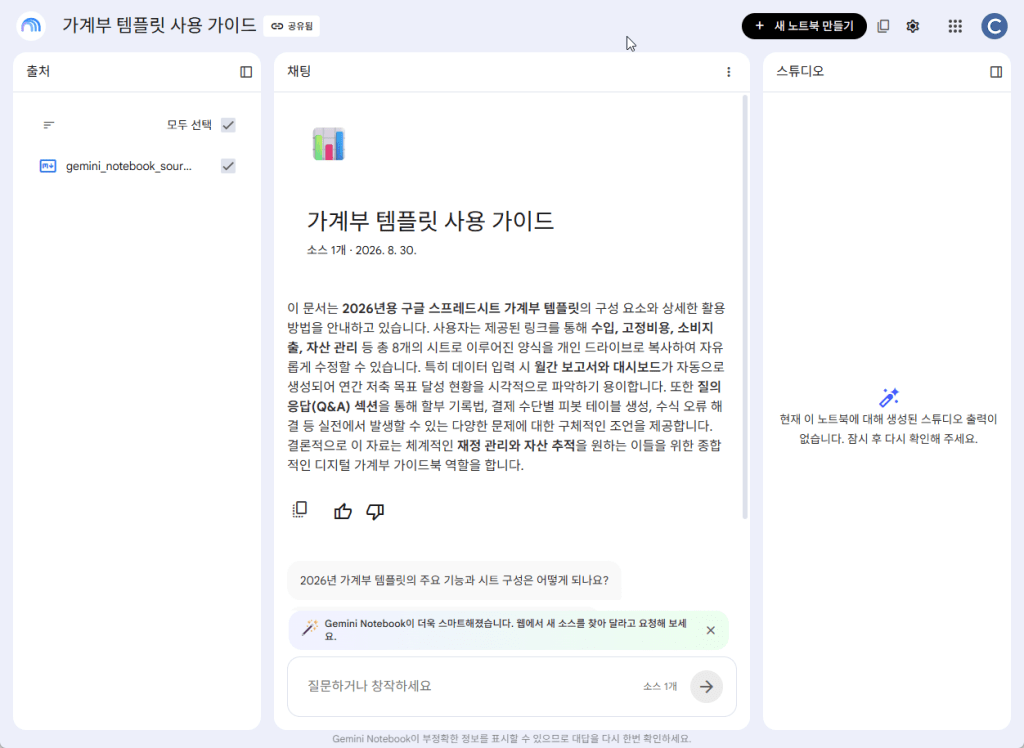
Task: Click the 채팅 panel heading
Action: click(x=299, y=71)
